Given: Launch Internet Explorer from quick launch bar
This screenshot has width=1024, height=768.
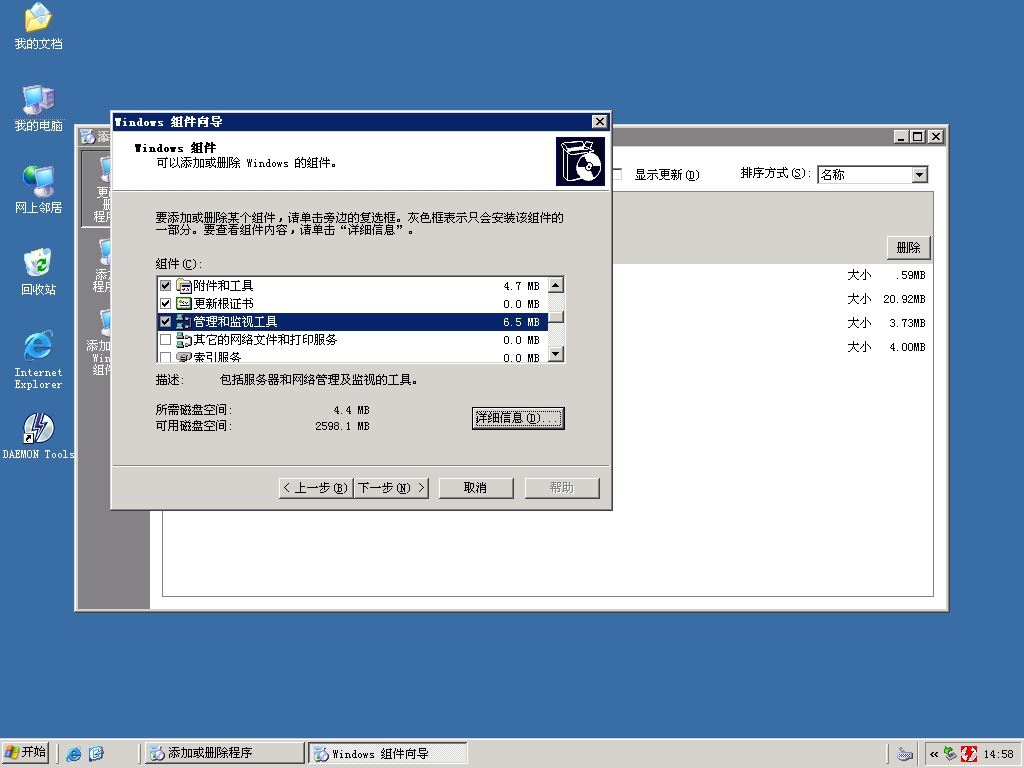Looking at the screenshot, I should 74,754.
